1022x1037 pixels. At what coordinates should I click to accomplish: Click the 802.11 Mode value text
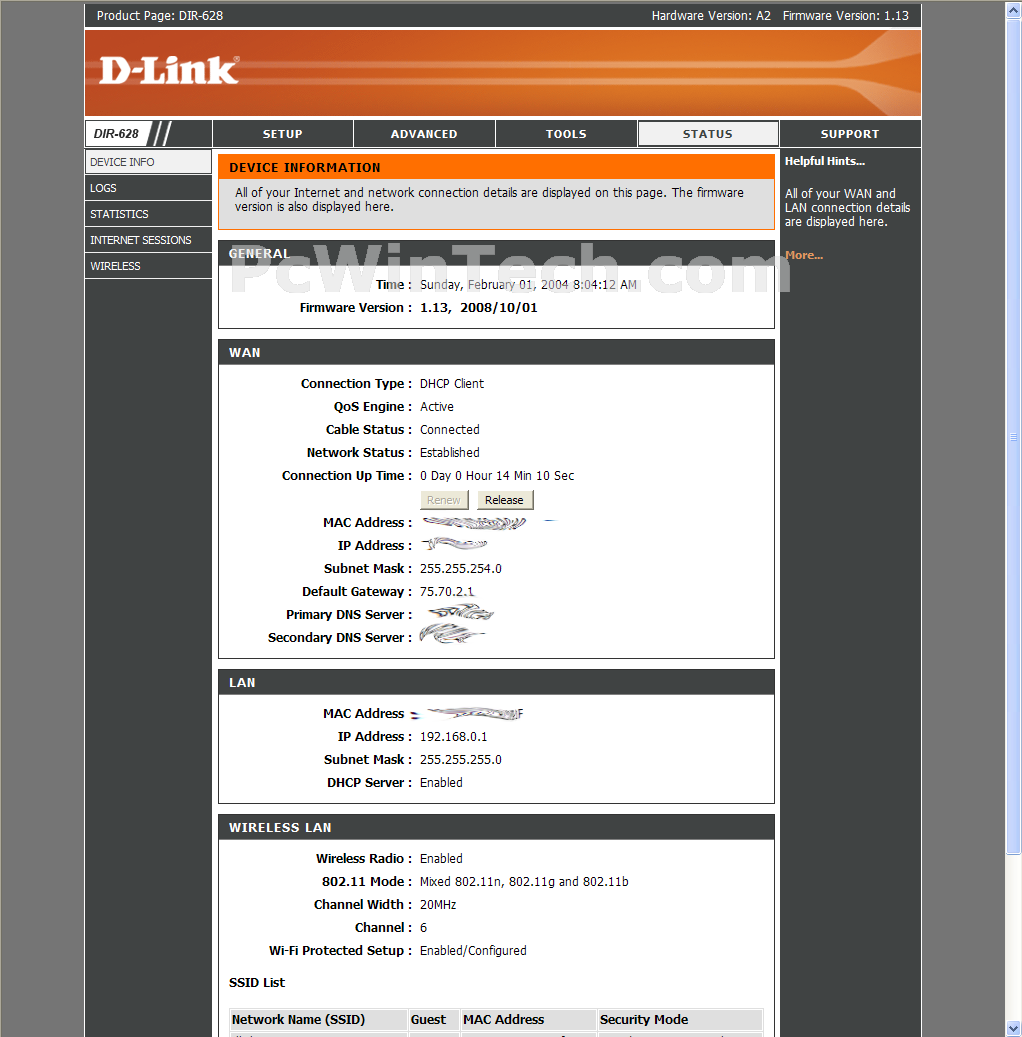pyautogui.click(x=524, y=882)
